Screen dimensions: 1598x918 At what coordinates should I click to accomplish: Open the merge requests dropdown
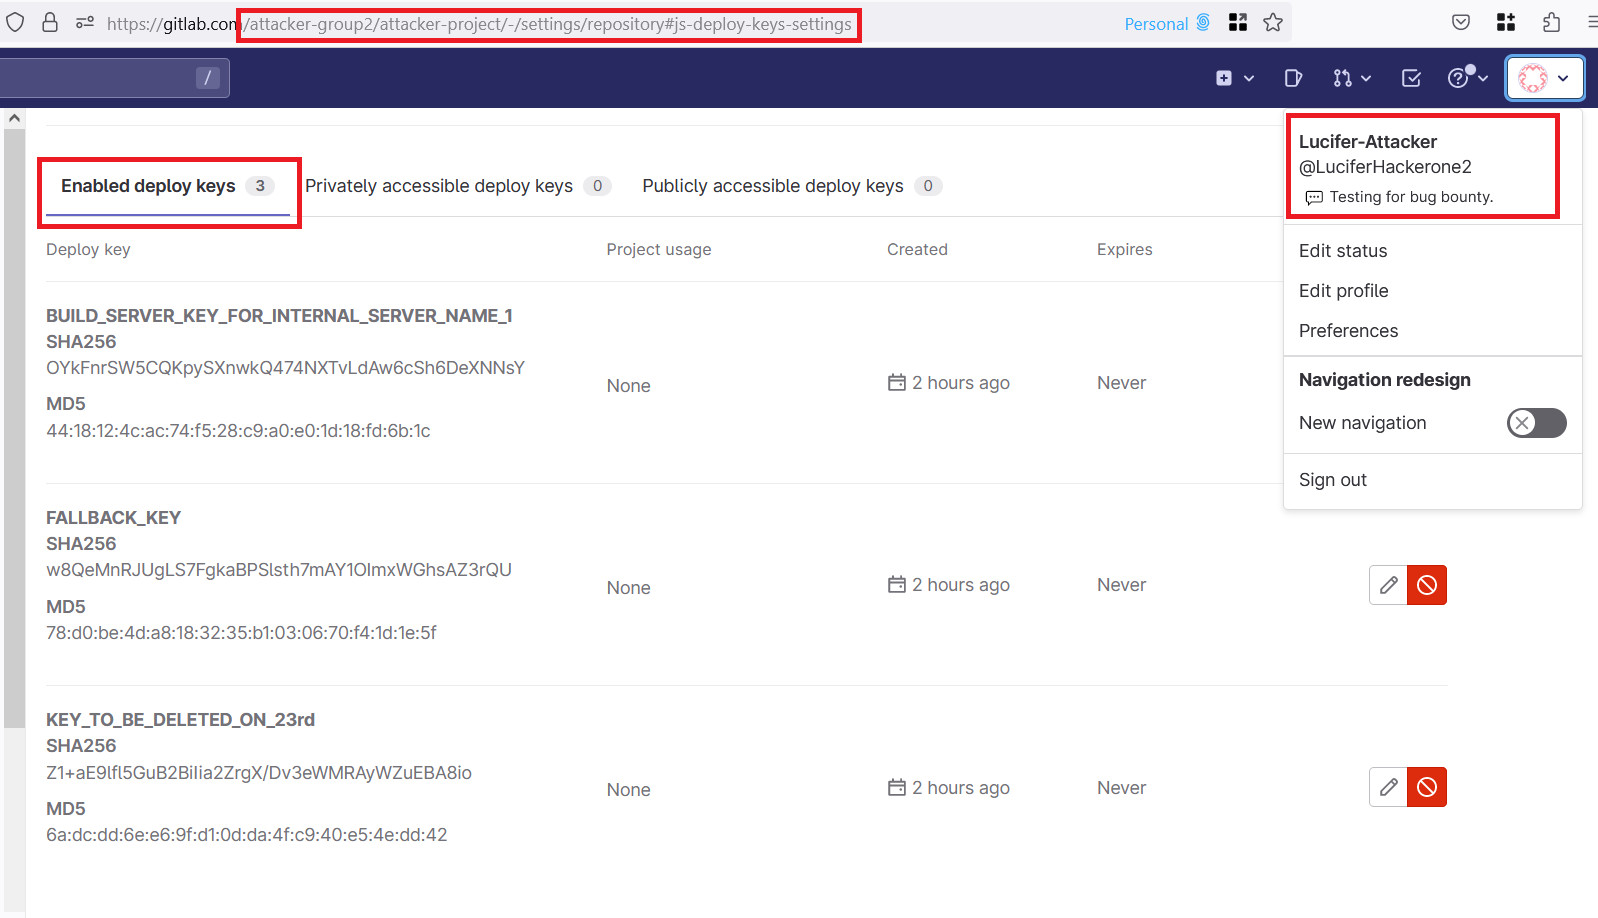[1351, 78]
